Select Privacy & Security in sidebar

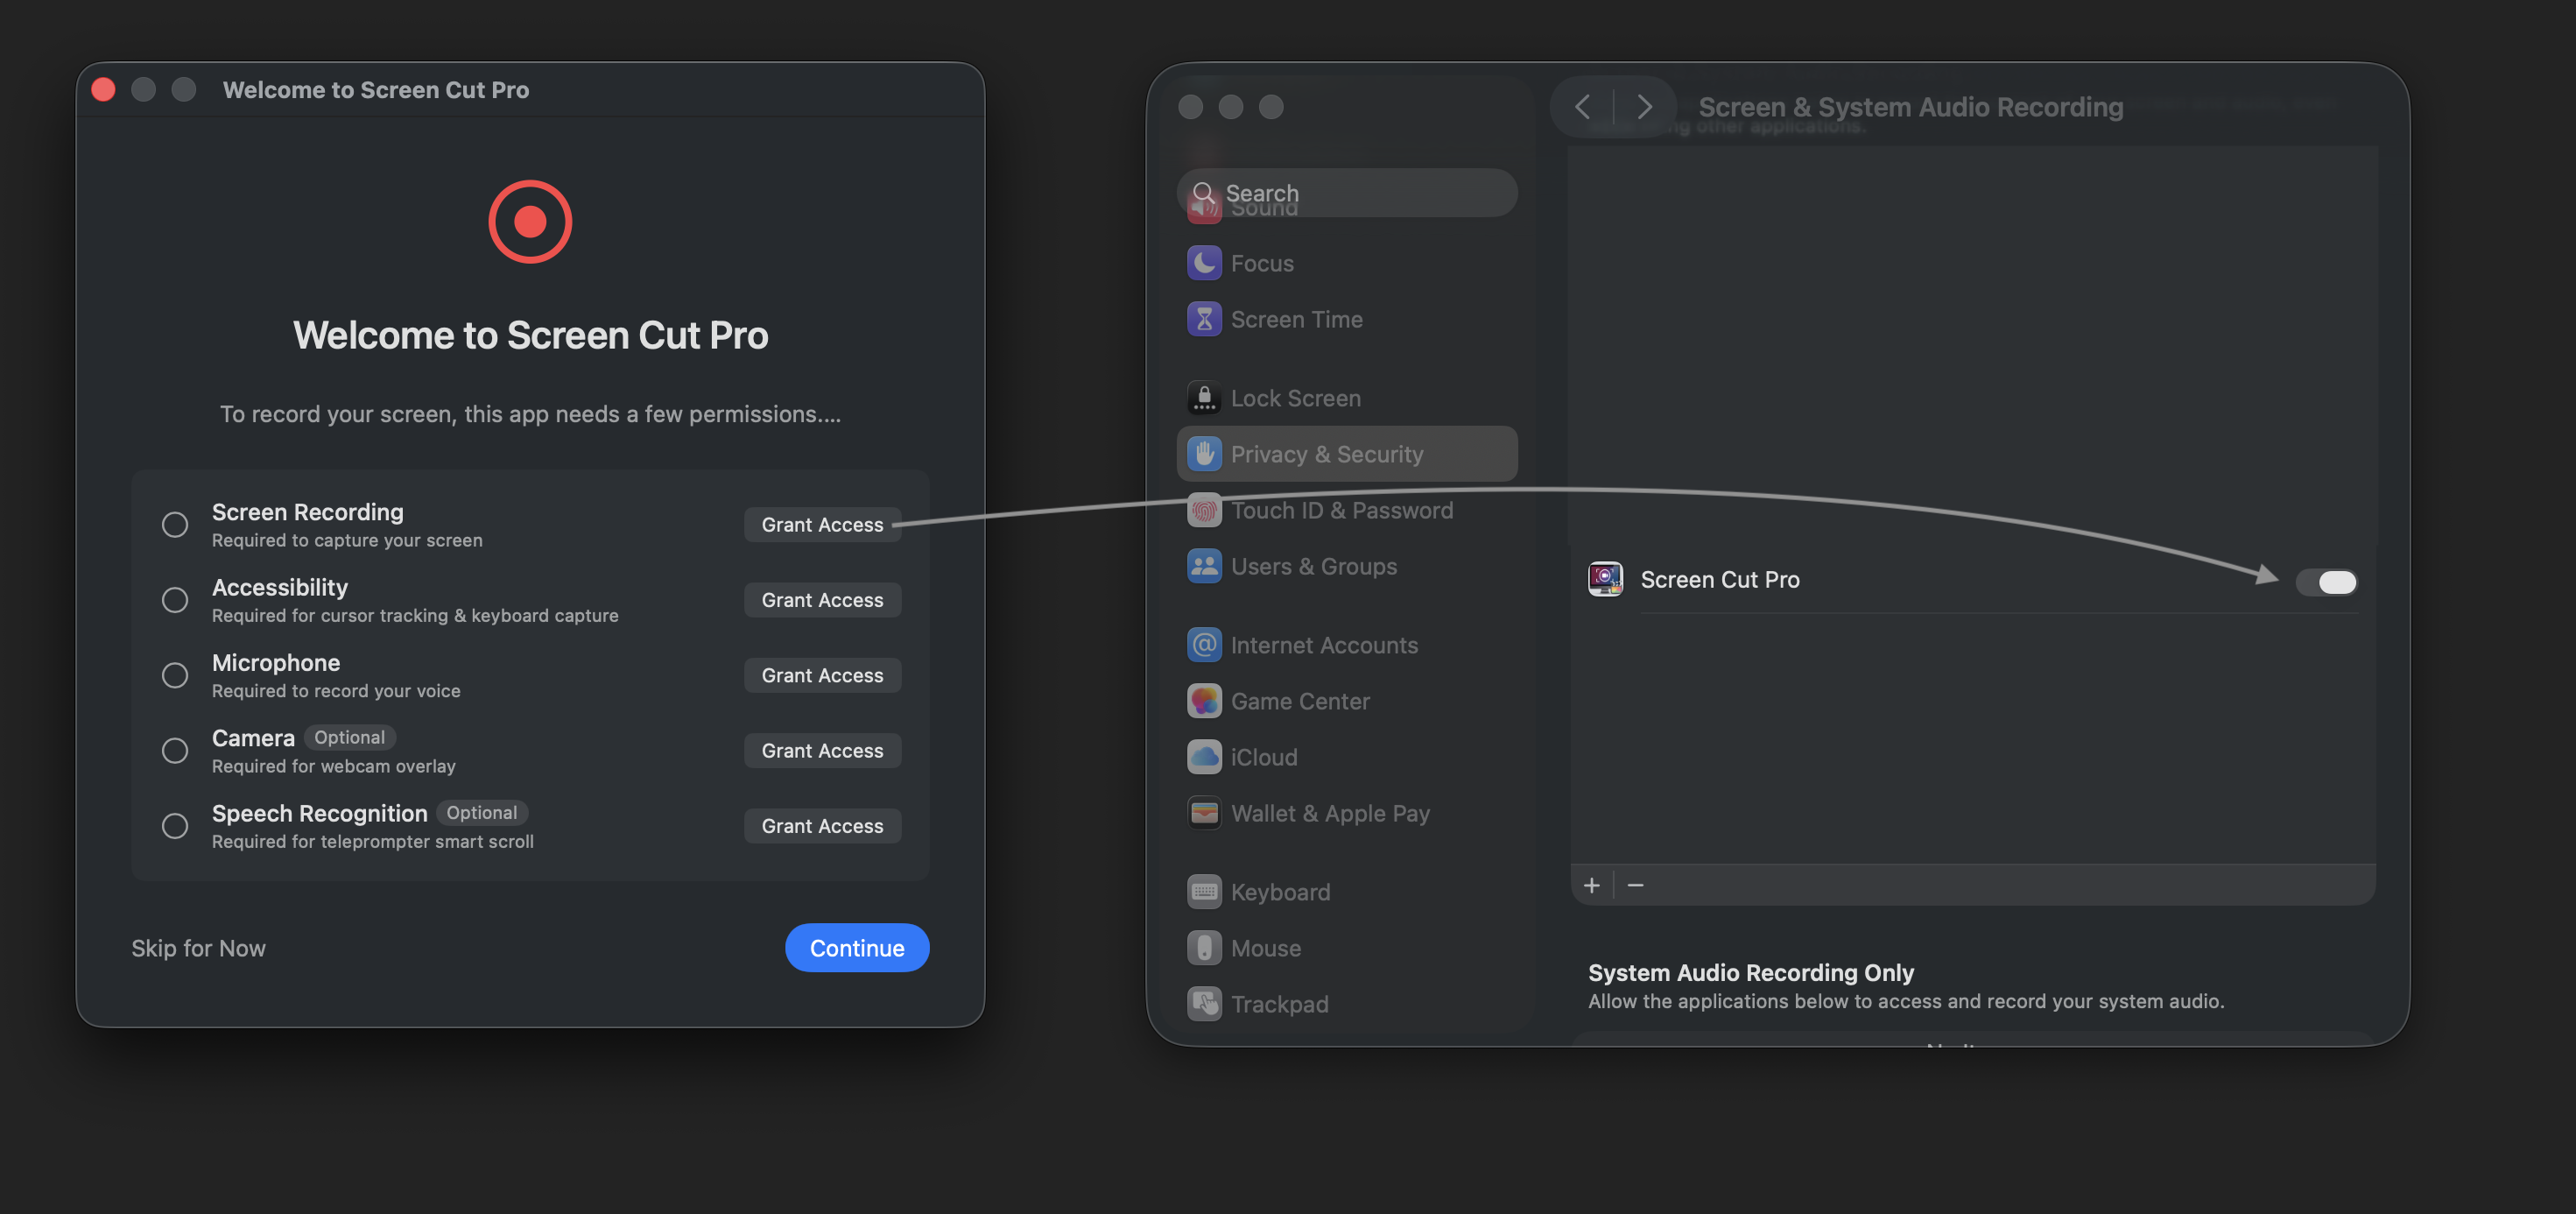(1347, 454)
